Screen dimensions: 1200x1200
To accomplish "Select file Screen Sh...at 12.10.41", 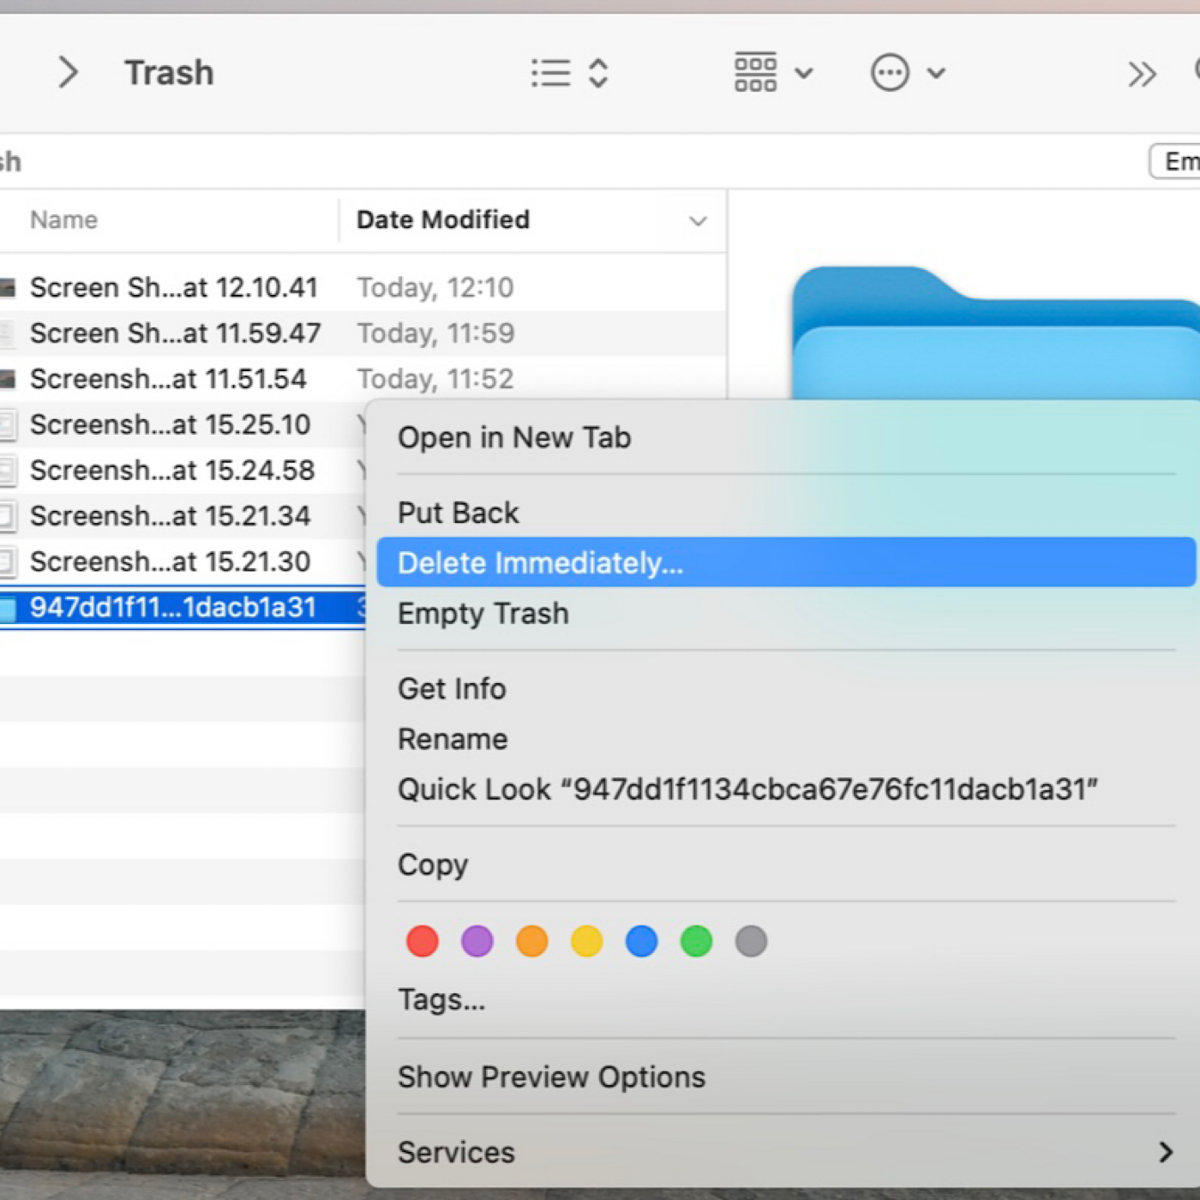I will [x=173, y=288].
